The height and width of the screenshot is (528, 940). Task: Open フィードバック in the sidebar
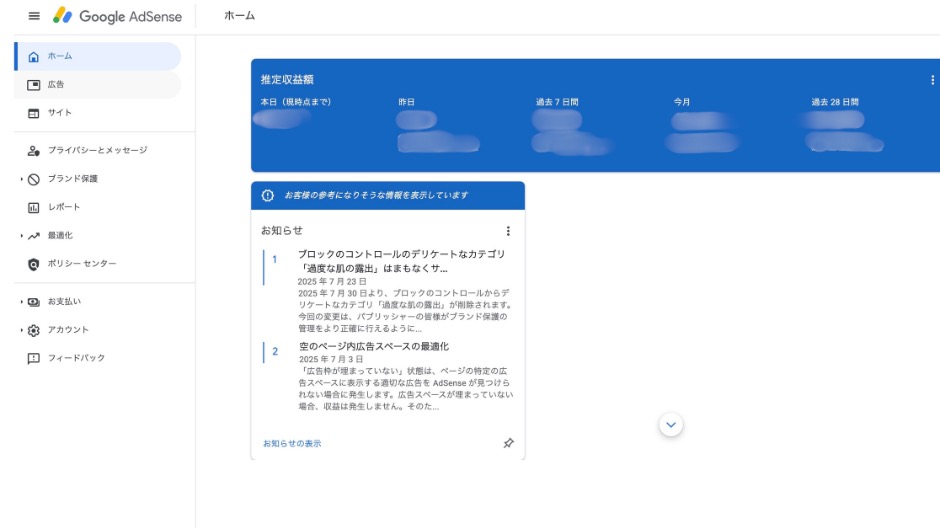[98, 358]
